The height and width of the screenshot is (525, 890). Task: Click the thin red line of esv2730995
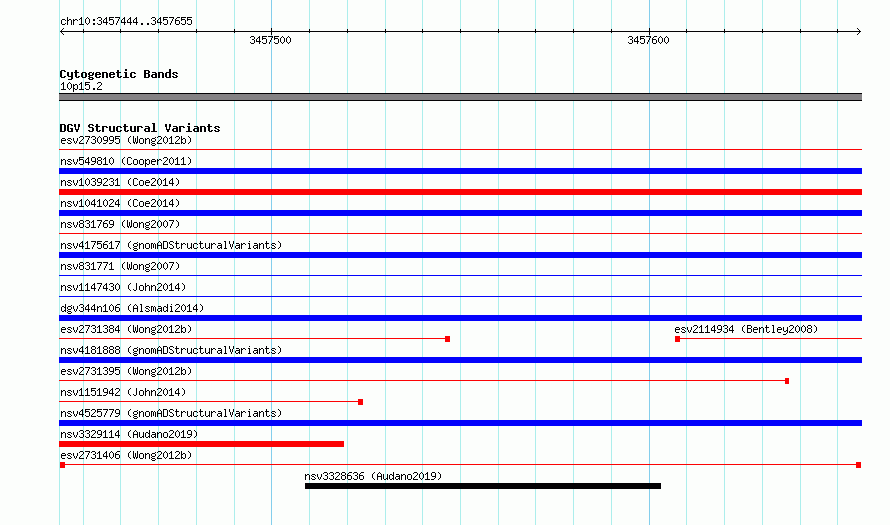[x=460, y=150]
